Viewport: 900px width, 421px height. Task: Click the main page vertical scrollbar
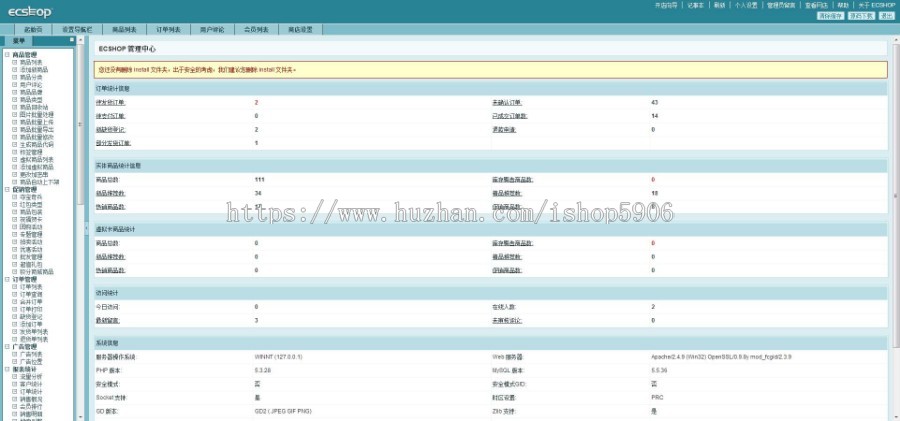(896, 195)
